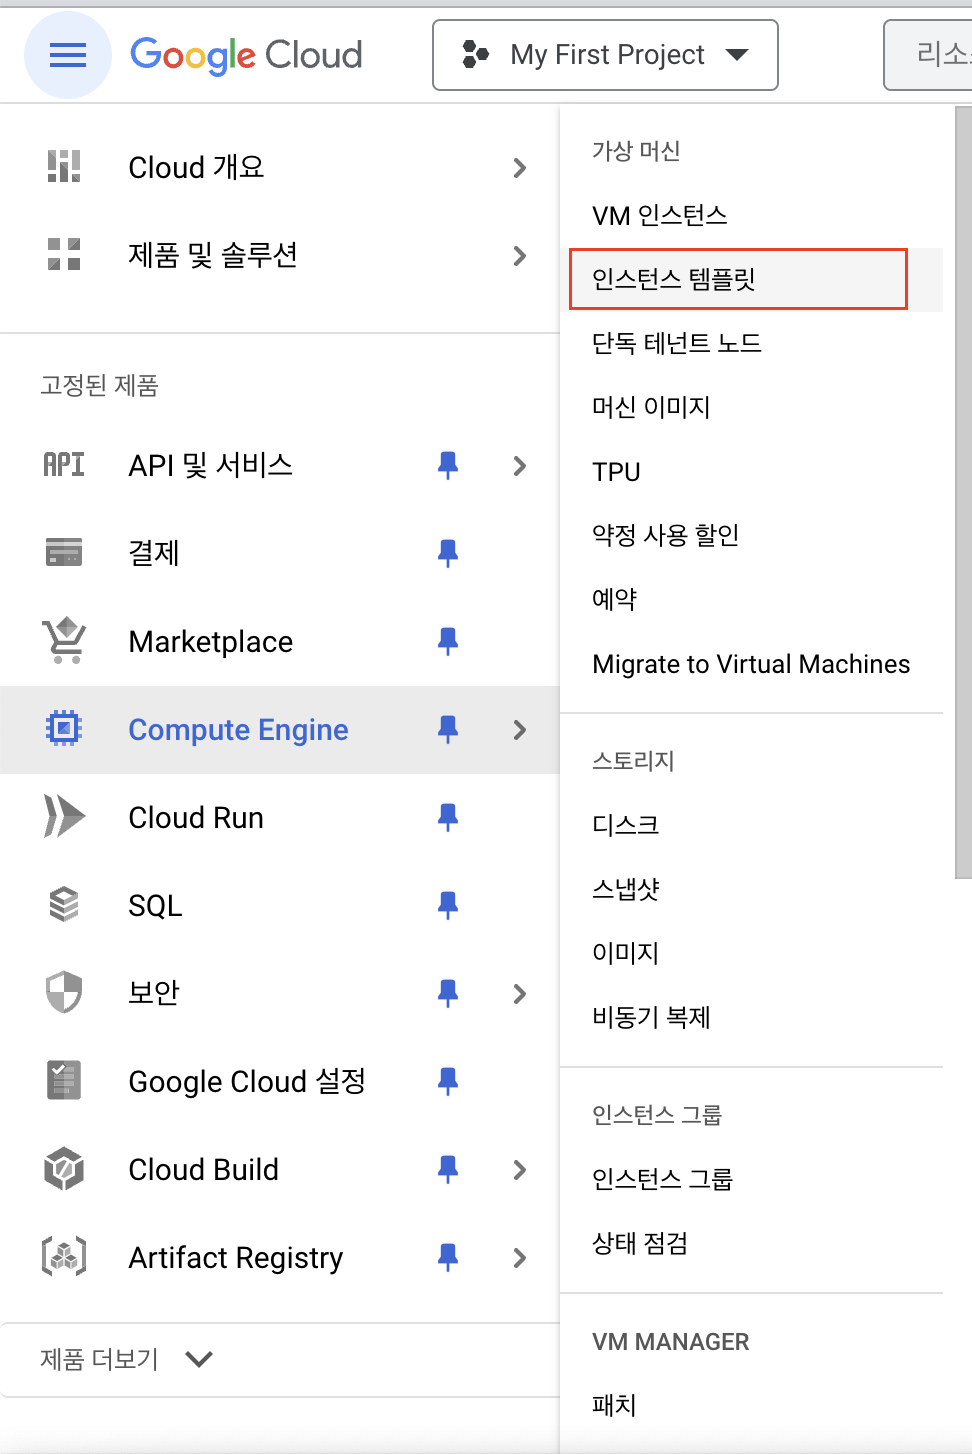This screenshot has height=1454, width=972.
Task: Click the Google Cloud 설정 label
Action: pos(247,1081)
